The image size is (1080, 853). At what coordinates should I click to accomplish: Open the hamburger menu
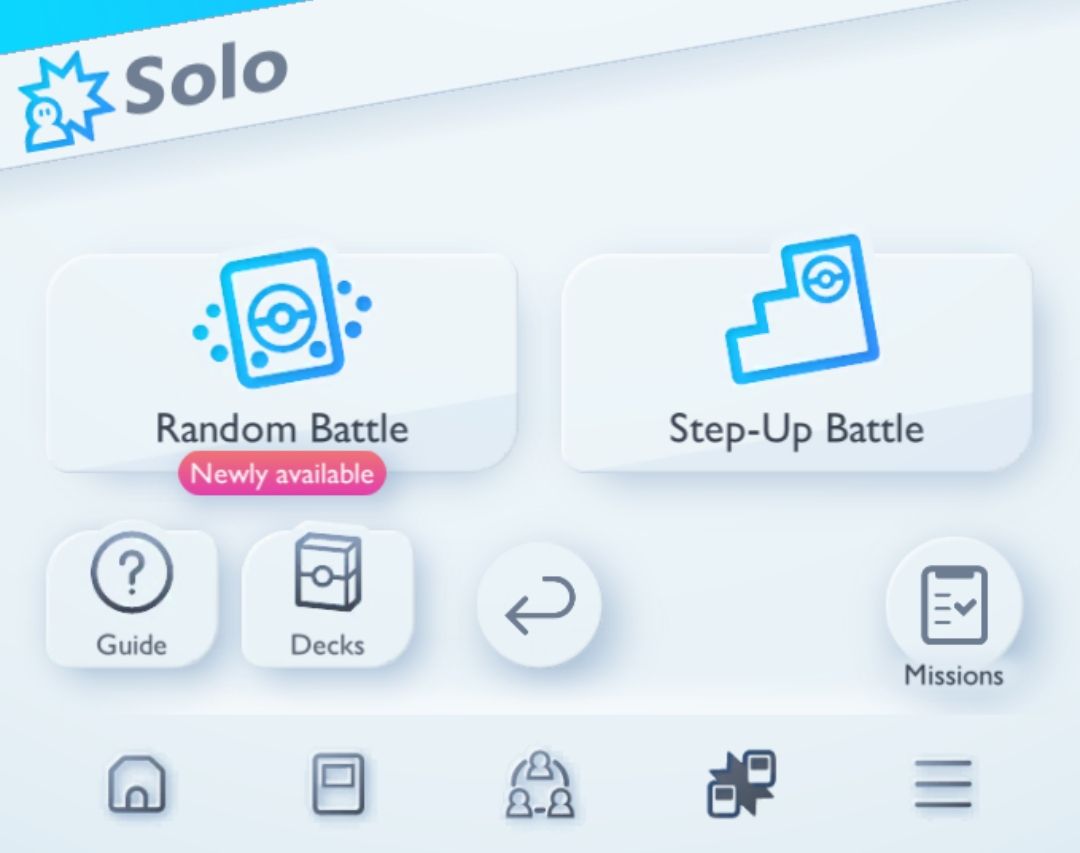[x=943, y=783]
